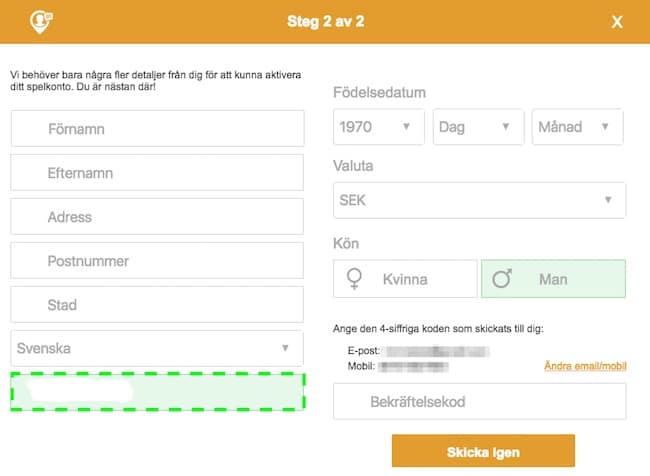This screenshot has height=476, width=650.
Task: Expand the Dag dropdown
Action: (x=478, y=127)
